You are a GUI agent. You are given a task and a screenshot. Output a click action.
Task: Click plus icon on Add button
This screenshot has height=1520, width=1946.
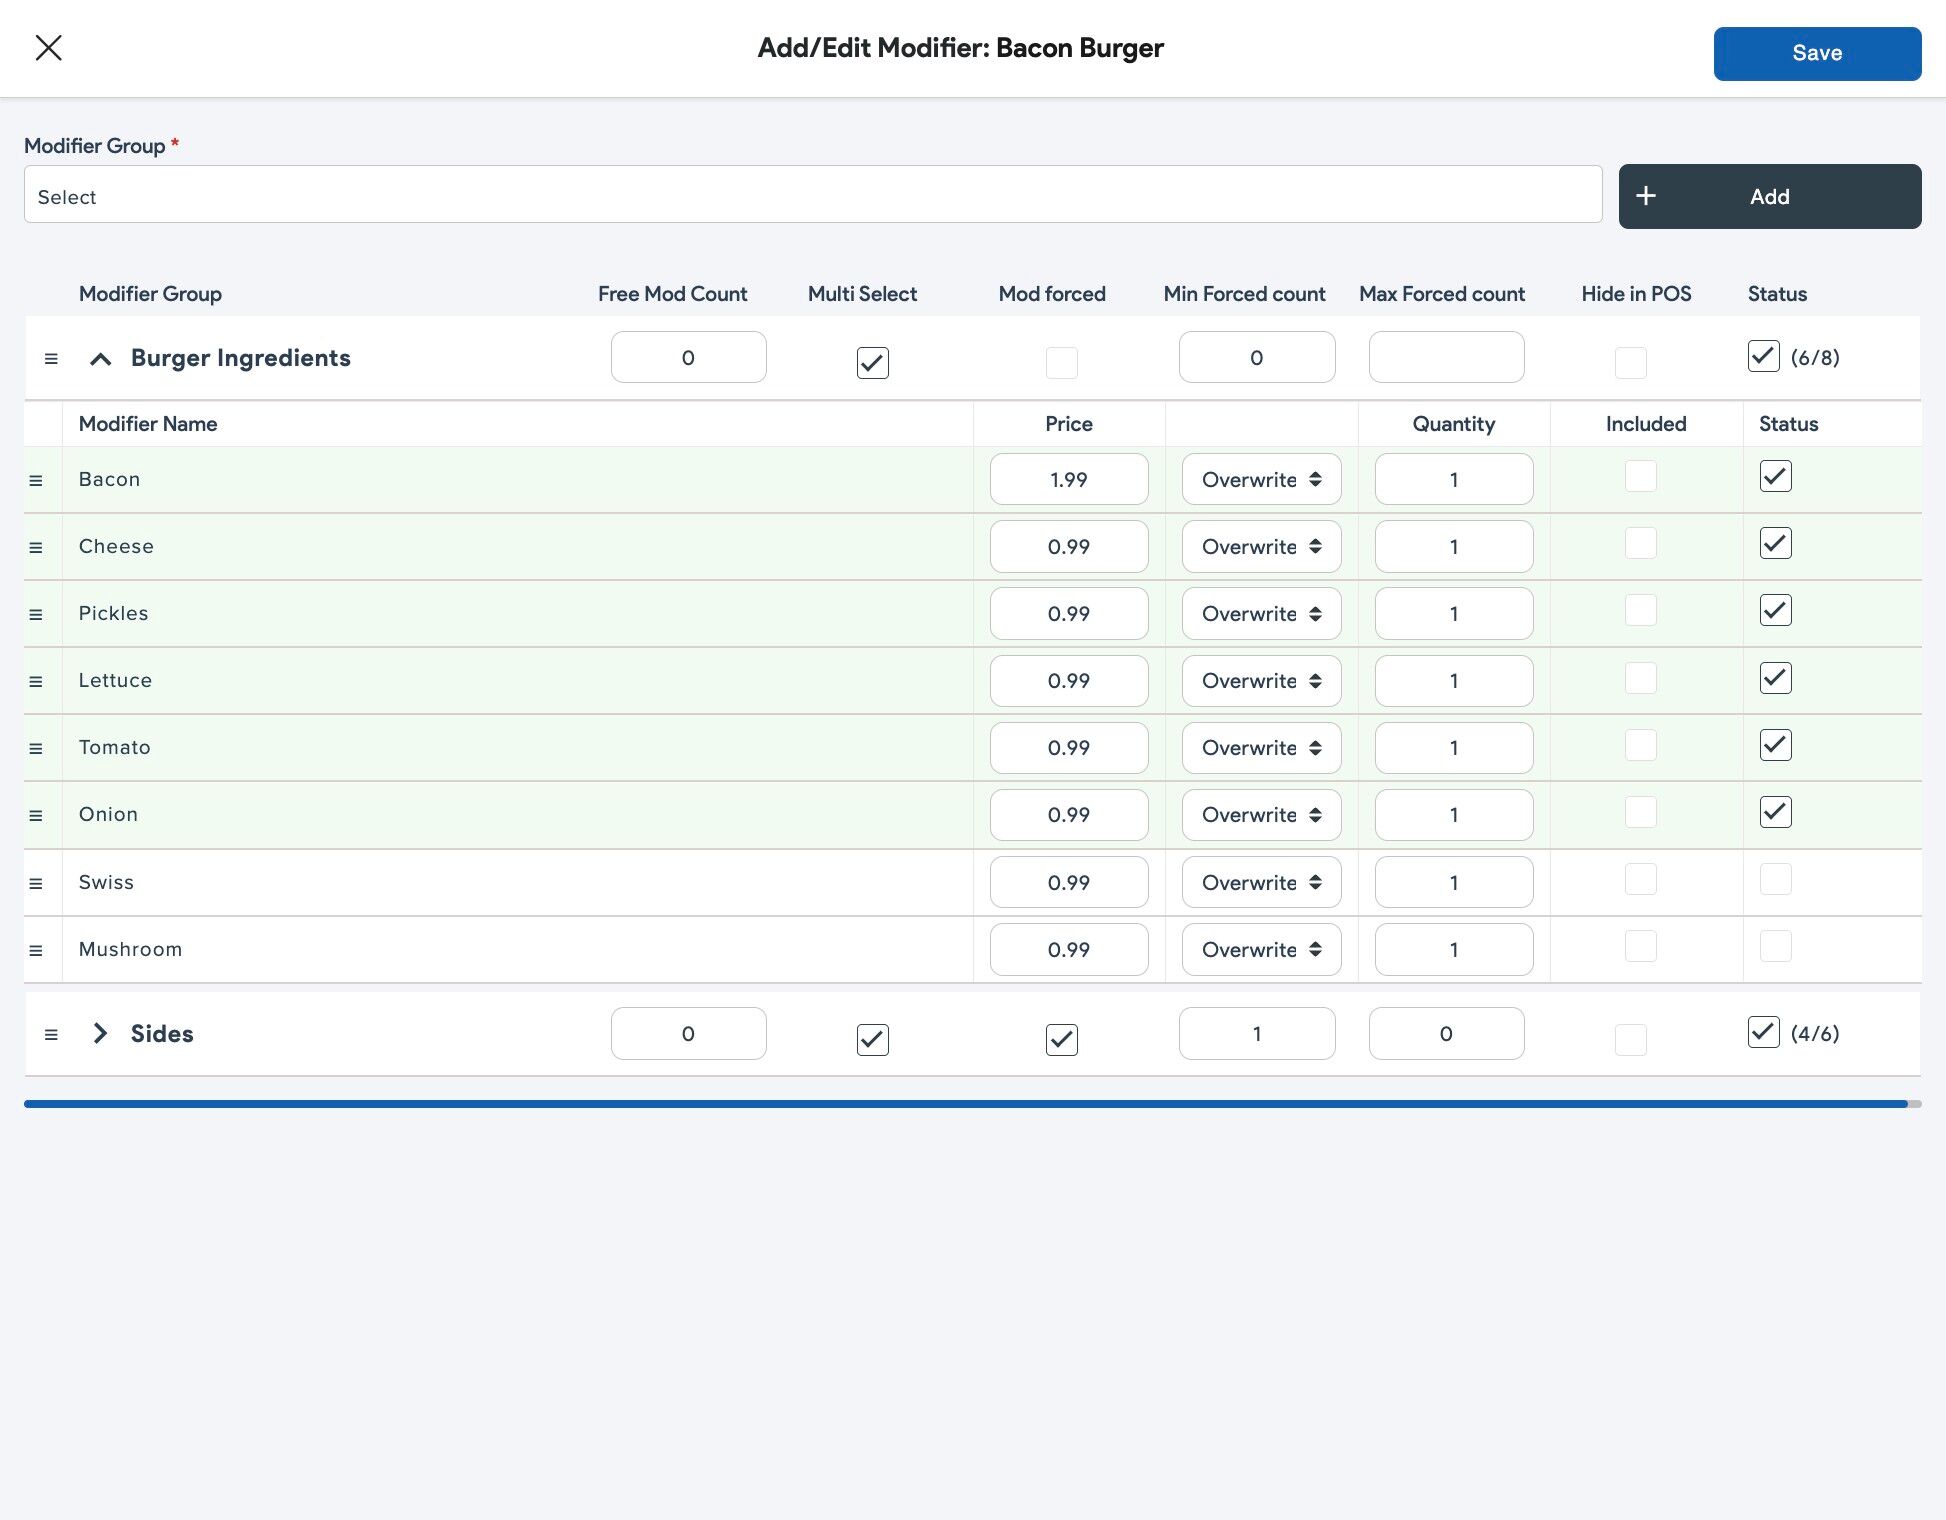coord(1646,196)
